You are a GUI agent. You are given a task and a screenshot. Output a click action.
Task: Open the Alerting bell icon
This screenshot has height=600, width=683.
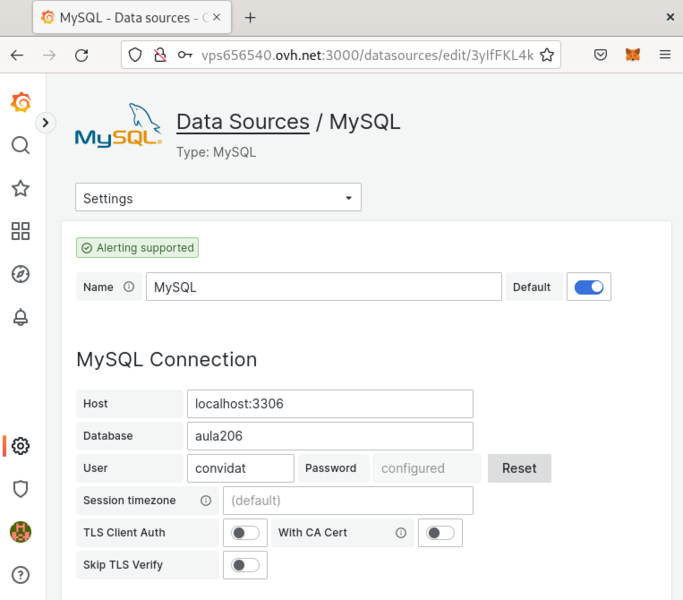pyautogui.click(x=20, y=317)
